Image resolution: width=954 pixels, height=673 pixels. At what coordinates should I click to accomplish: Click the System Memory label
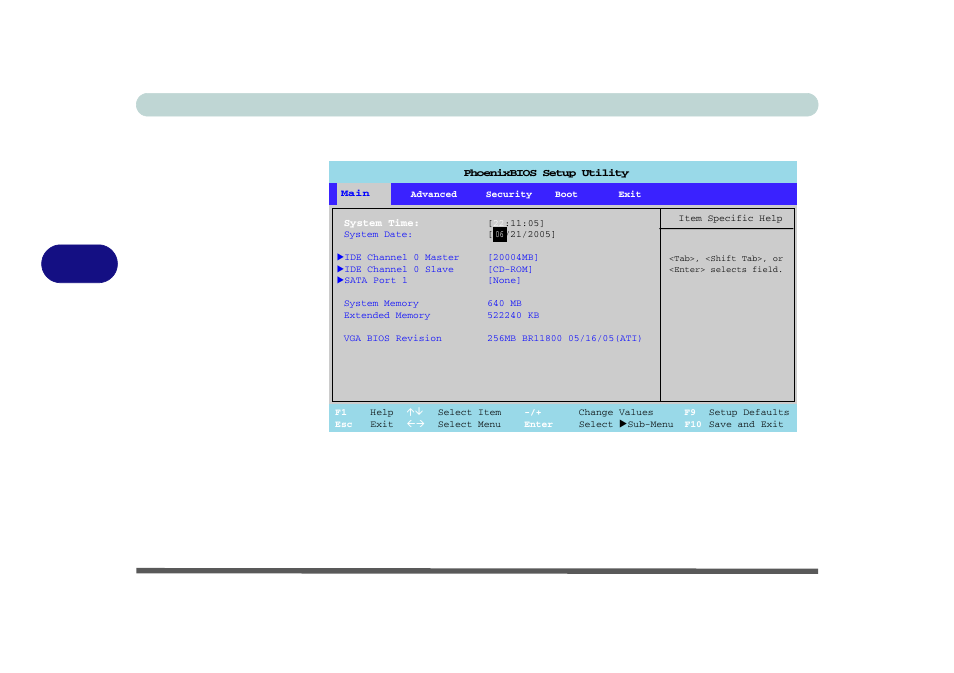point(381,303)
